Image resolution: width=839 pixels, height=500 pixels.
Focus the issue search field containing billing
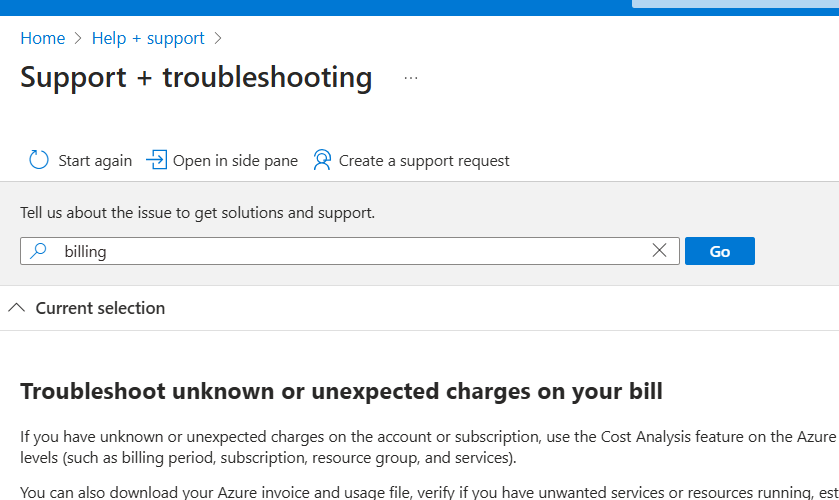[x=350, y=251]
